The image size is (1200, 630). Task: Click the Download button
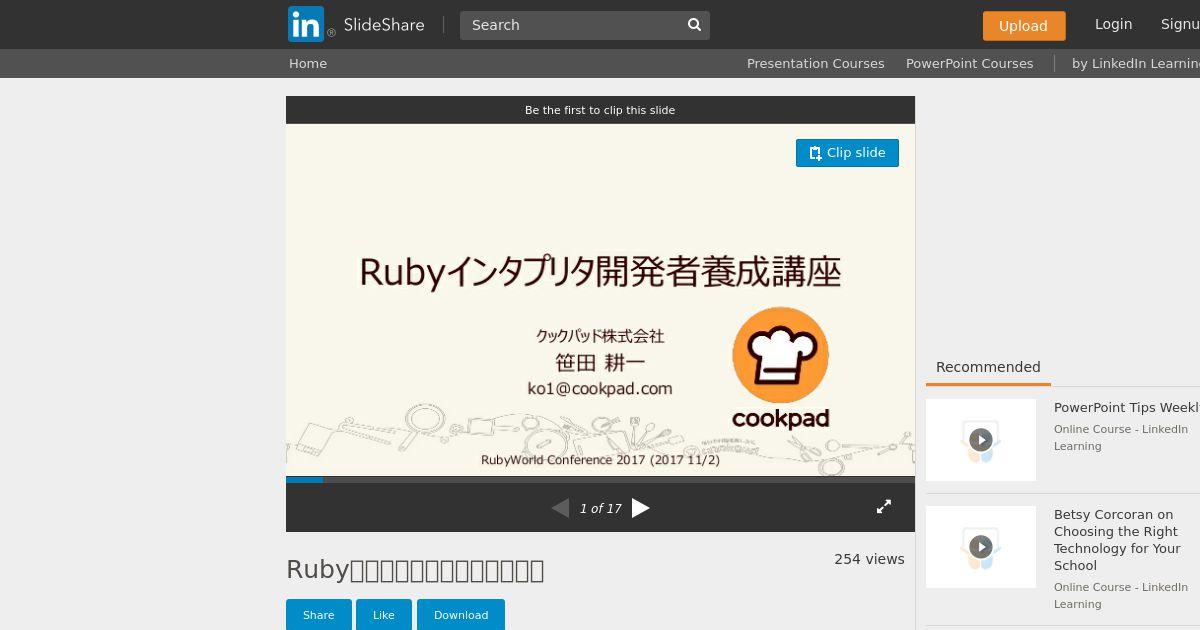pos(461,615)
